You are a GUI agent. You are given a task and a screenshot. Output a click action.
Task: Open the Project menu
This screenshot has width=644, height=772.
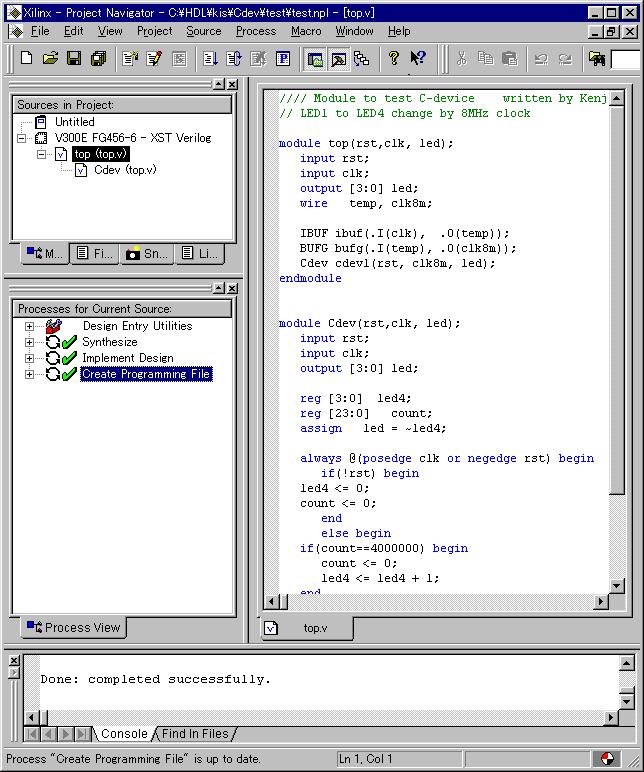[x=155, y=31]
